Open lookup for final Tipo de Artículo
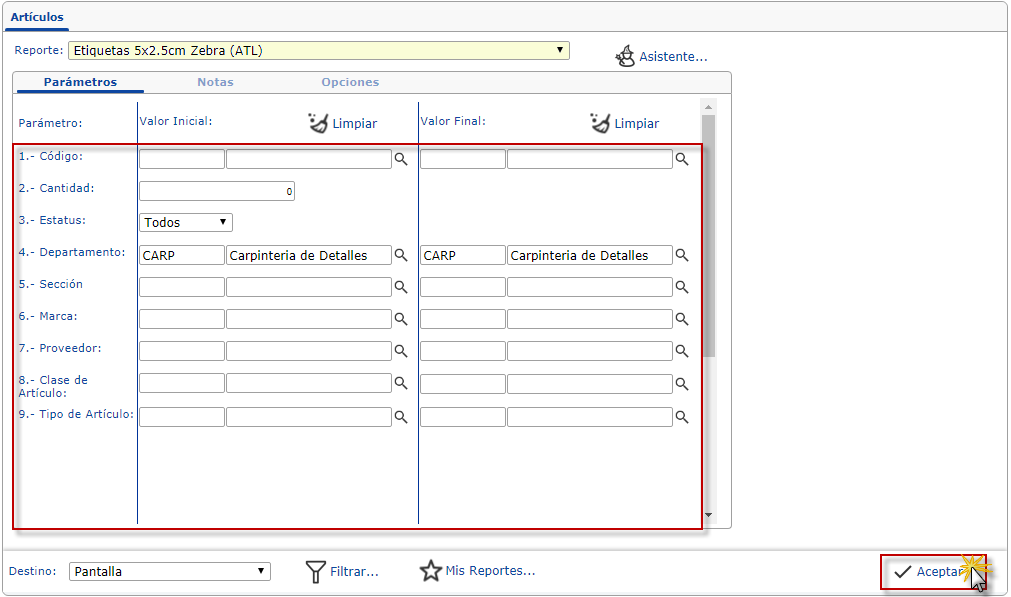The image size is (1011, 597). pyautogui.click(x=682, y=417)
